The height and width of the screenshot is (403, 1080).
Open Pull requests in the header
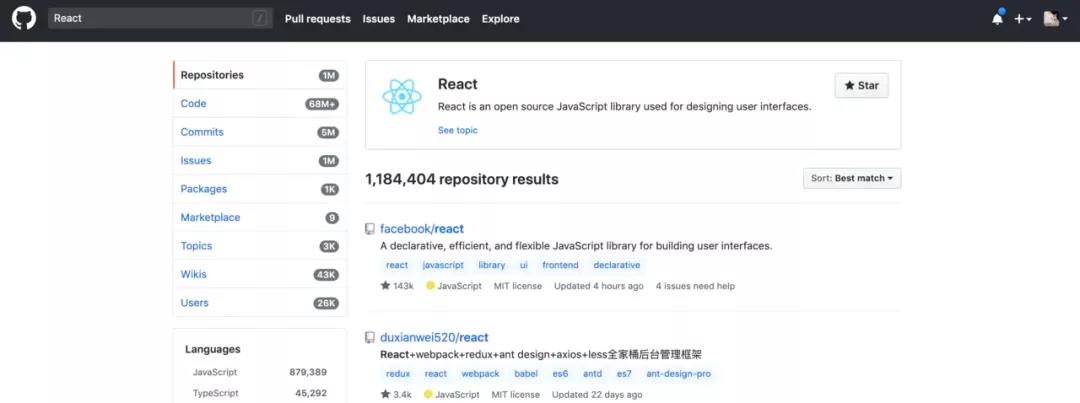pyautogui.click(x=318, y=19)
